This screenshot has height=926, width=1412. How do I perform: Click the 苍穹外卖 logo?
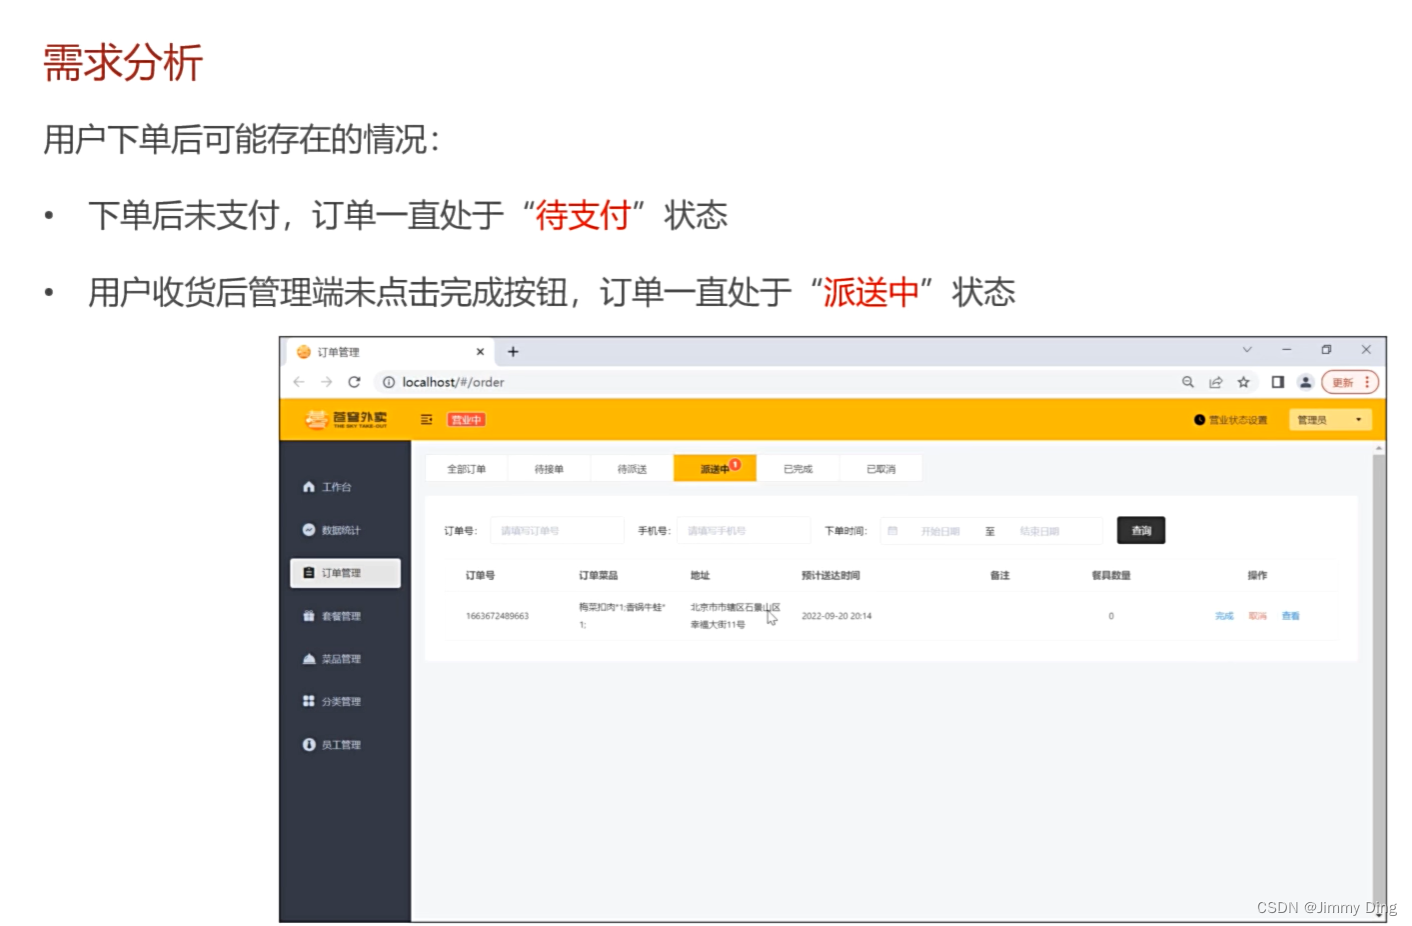tap(346, 419)
